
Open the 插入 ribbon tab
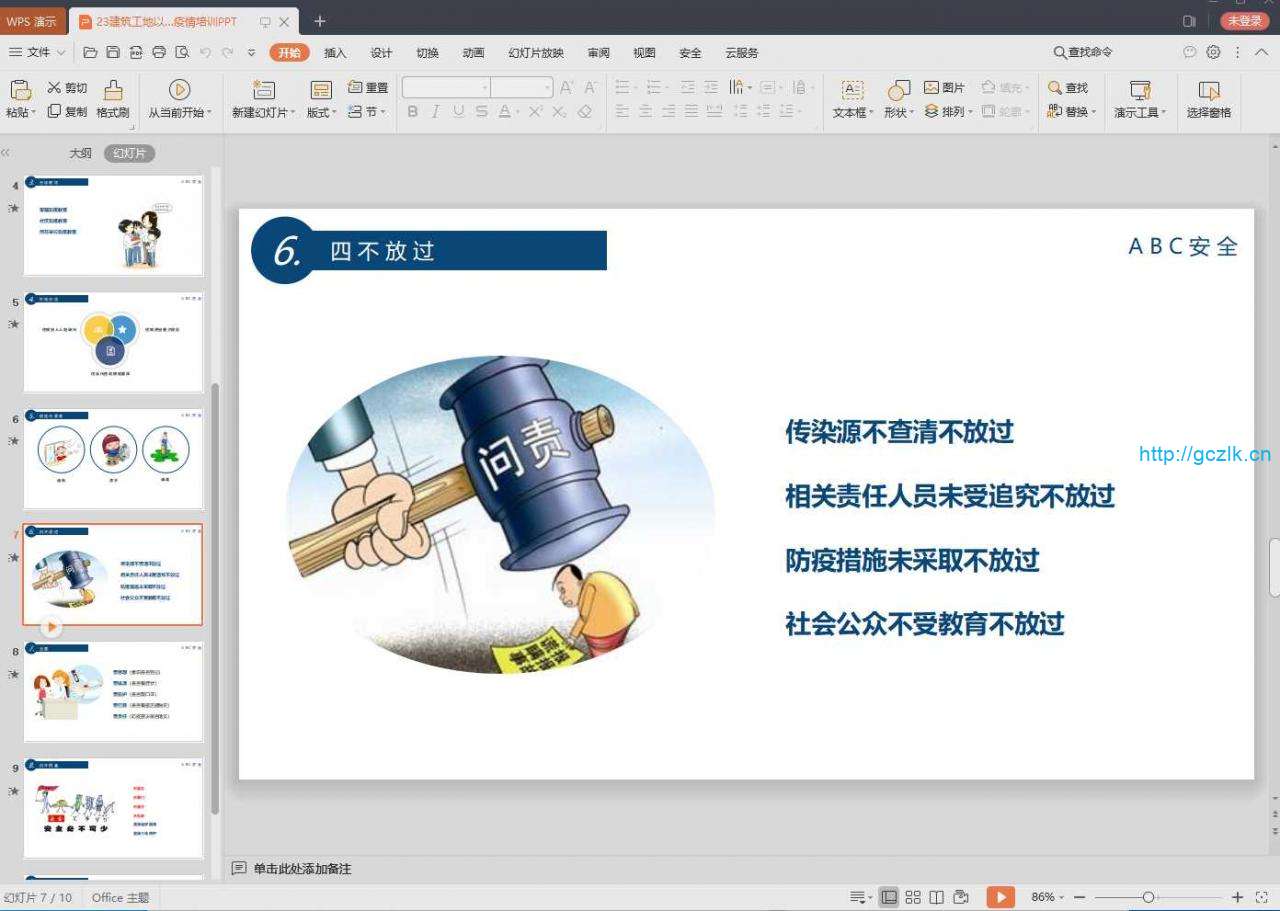coord(335,53)
